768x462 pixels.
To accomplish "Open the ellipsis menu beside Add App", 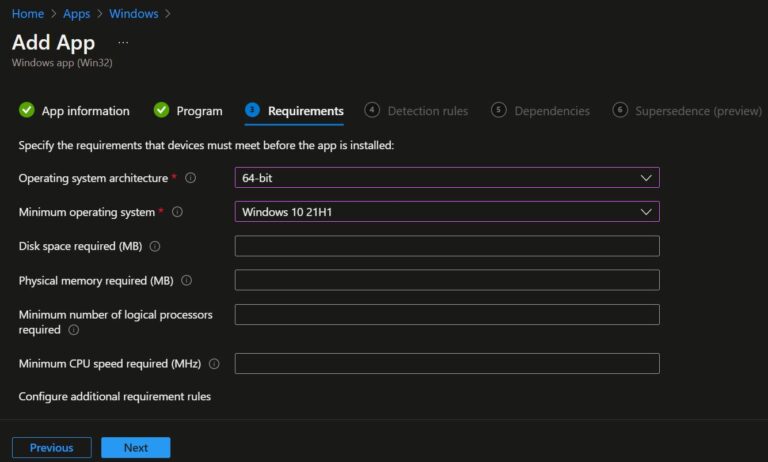I will tap(123, 43).
